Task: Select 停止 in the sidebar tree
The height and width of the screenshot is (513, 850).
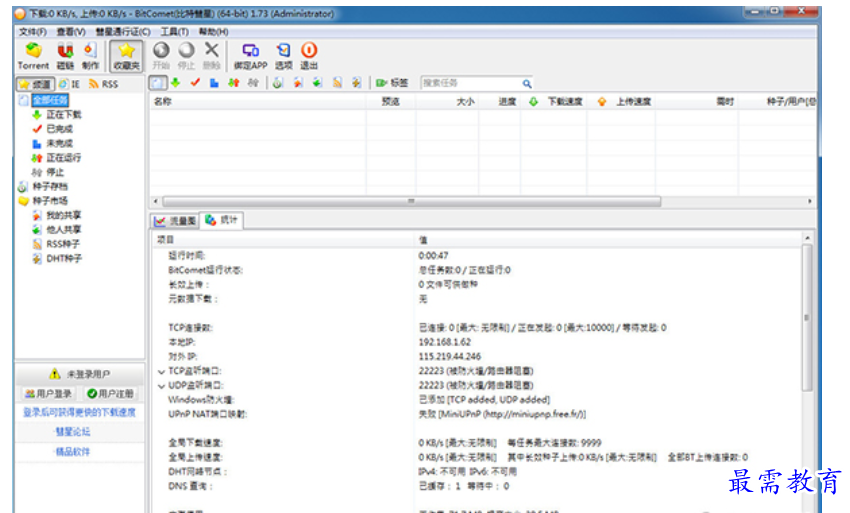Action: (55, 172)
